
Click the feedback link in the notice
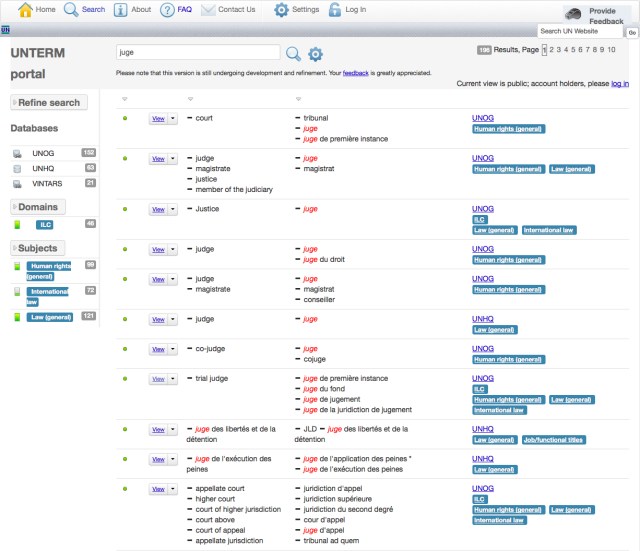coord(355,72)
